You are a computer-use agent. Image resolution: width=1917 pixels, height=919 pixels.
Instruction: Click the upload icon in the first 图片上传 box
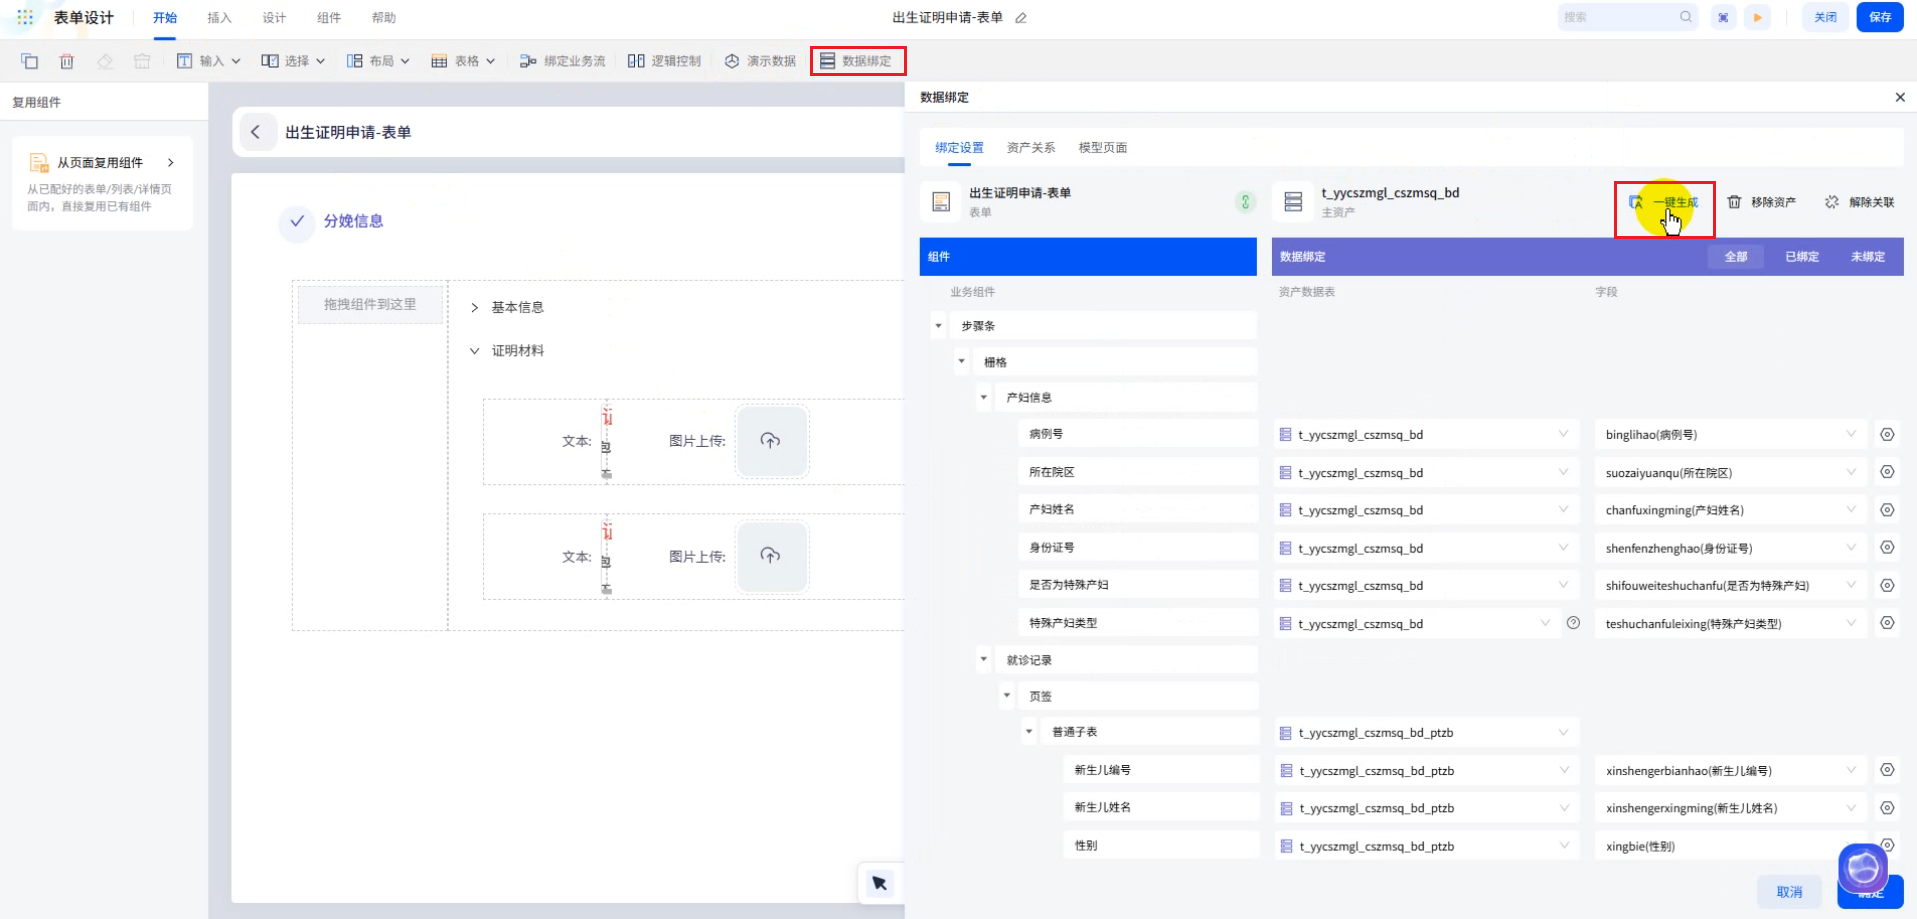[x=771, y=441]
